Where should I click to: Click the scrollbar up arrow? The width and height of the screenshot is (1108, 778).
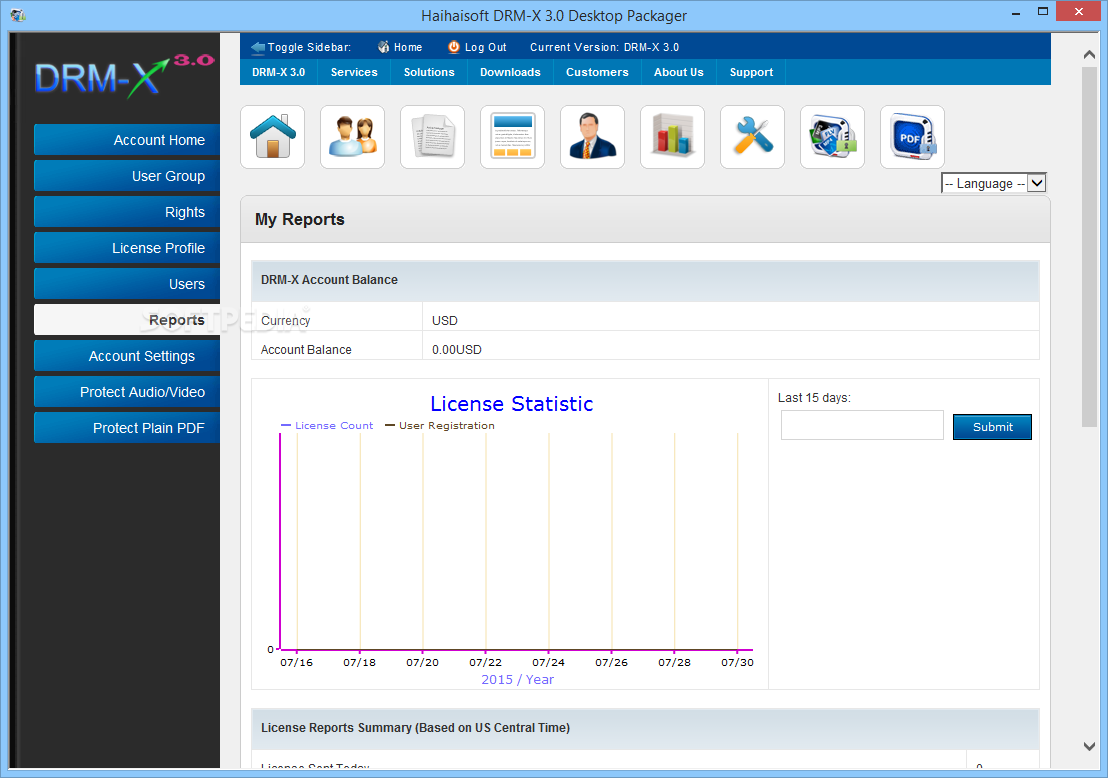pyautogui.click(x=1089, y=54)
